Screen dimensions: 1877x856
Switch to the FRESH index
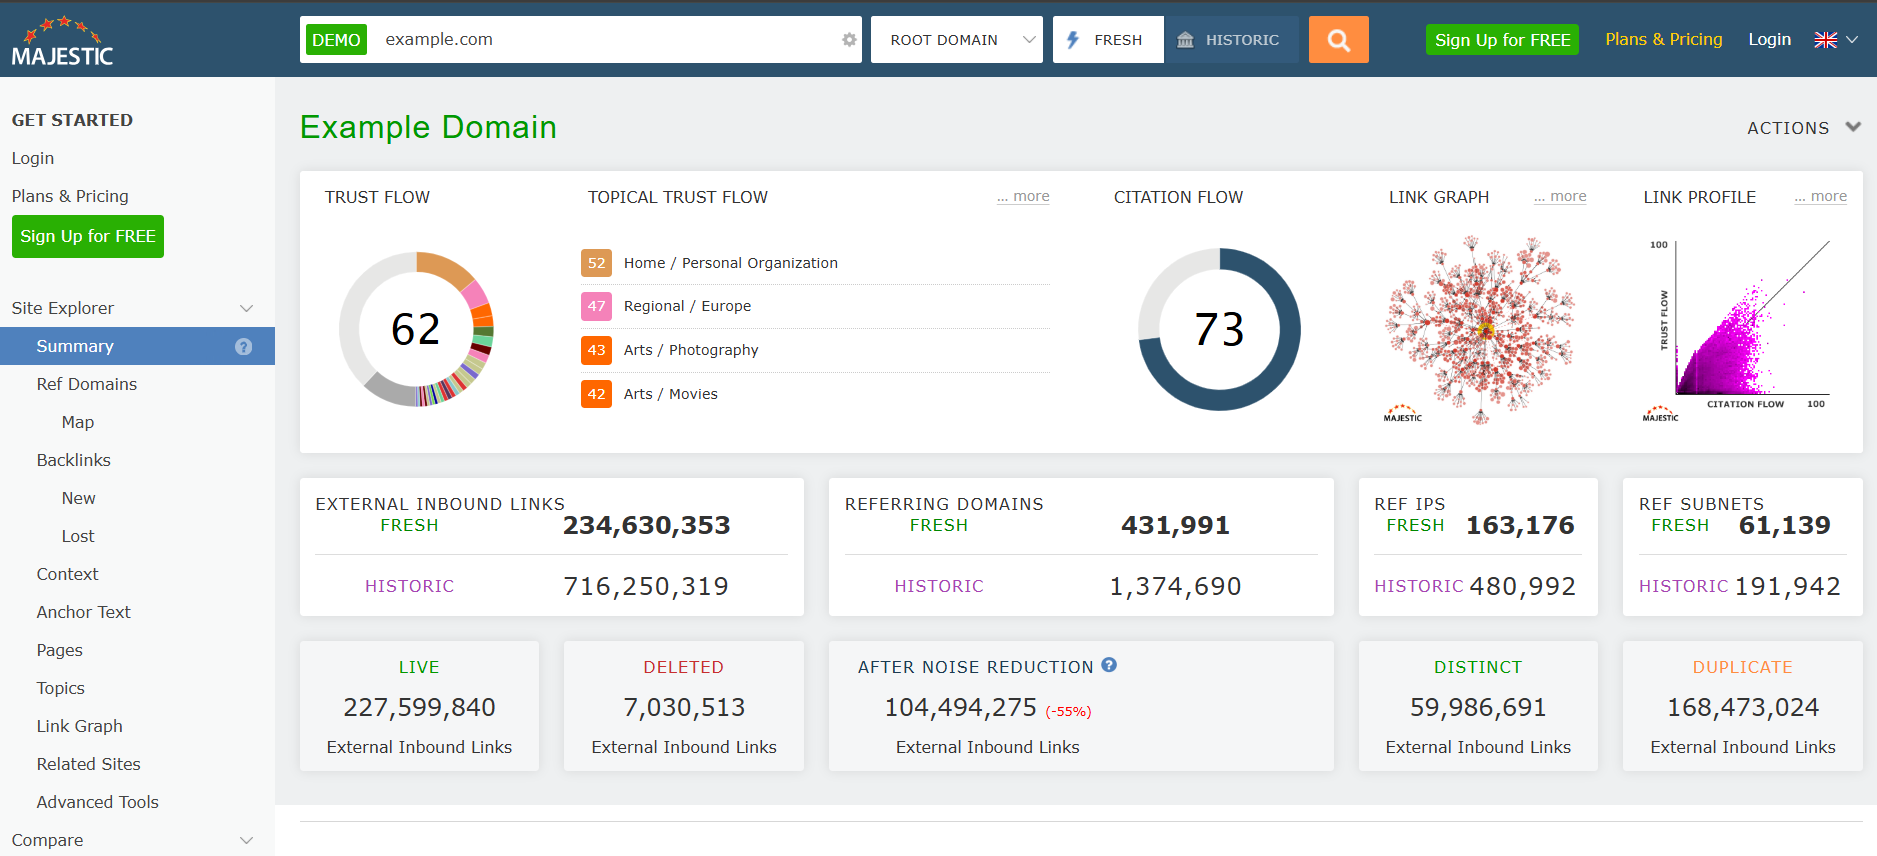pos(1108,40)
